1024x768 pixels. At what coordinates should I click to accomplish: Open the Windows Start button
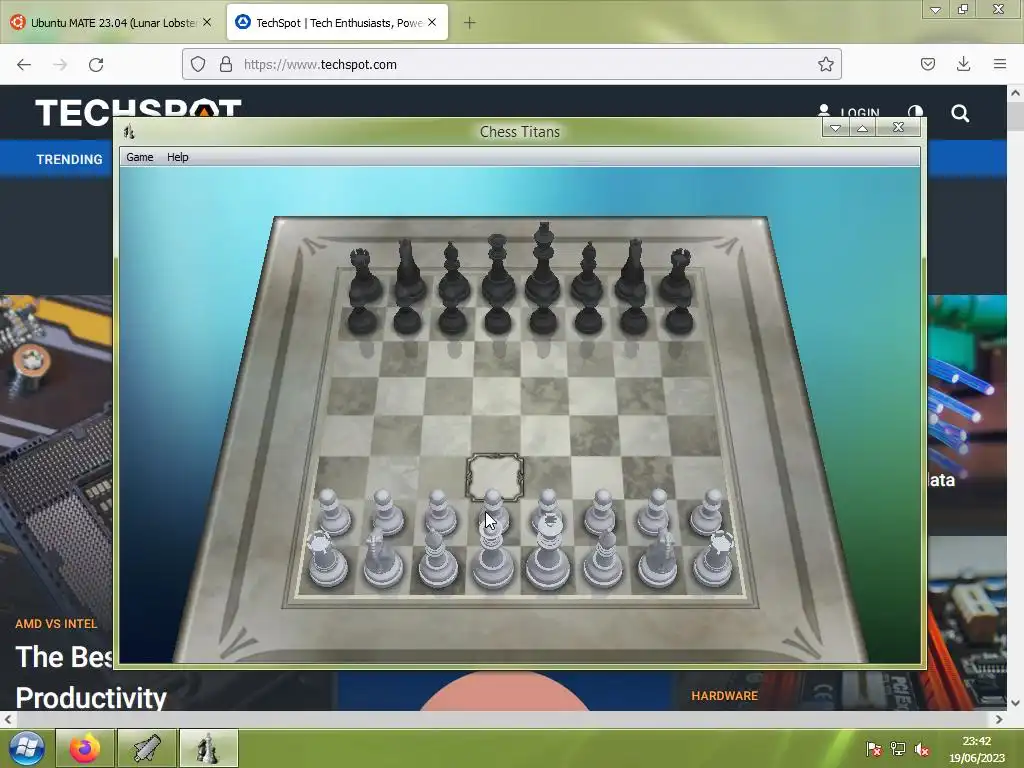click(x=27, y=748)
